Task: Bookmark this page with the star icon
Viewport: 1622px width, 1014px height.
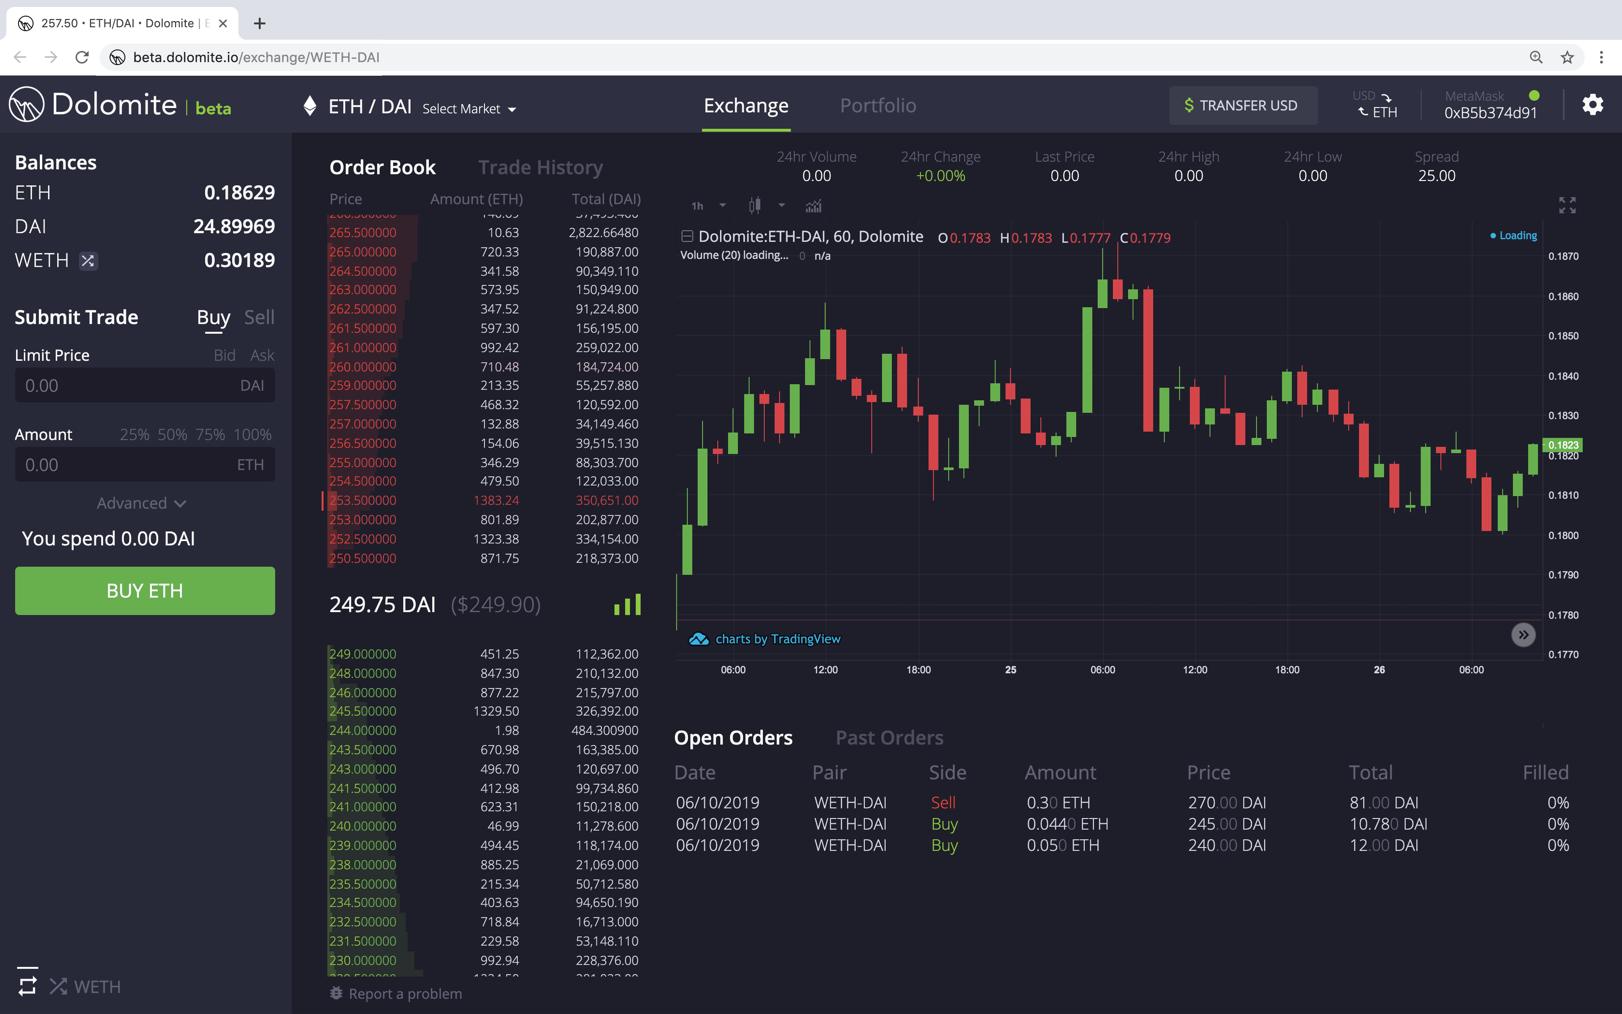Action: [x=1567, y=57]
